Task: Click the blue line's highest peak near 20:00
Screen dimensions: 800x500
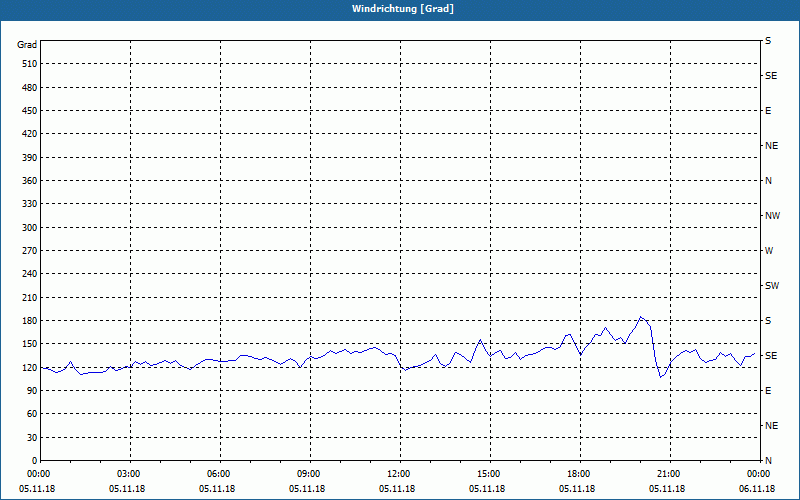Action: (641, 317)
